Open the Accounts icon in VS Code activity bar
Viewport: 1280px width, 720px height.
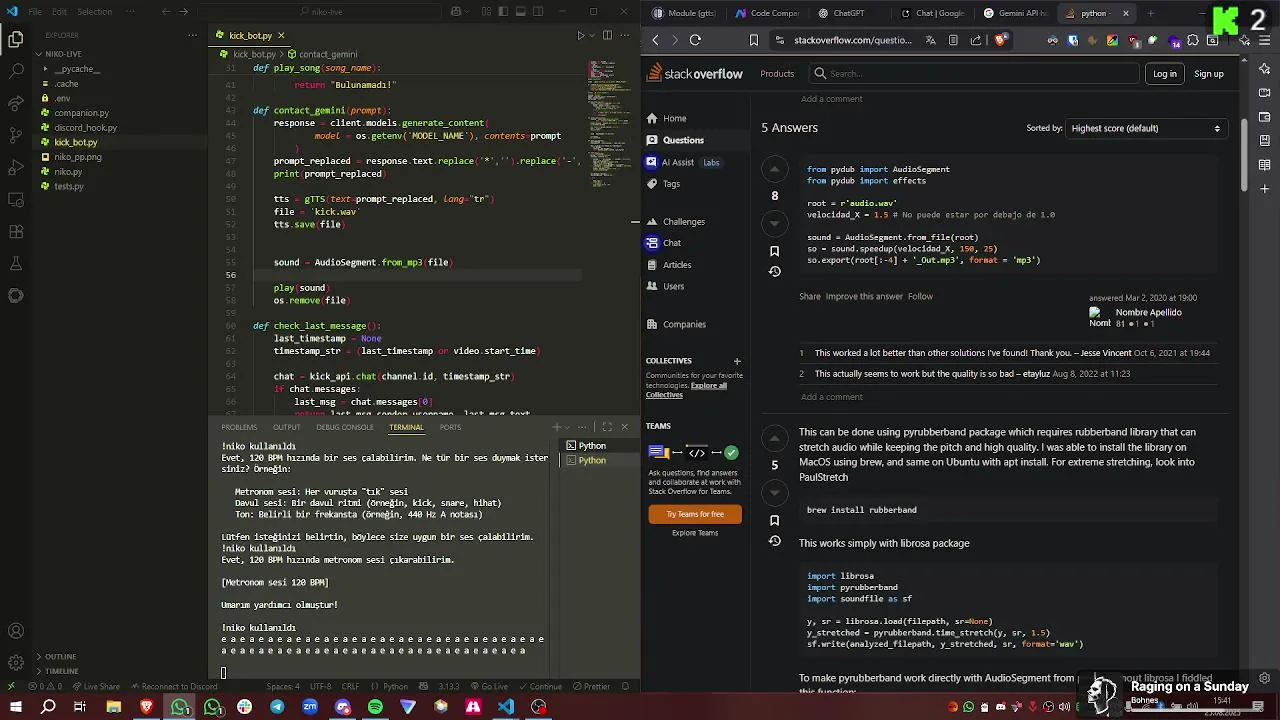tap(16, 631)
